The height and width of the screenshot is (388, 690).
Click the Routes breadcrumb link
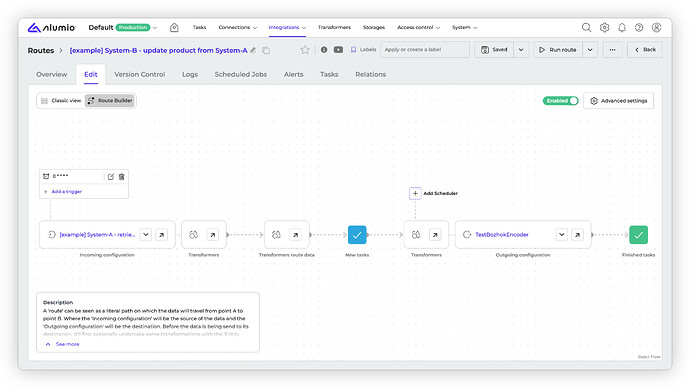click(41, 50)
